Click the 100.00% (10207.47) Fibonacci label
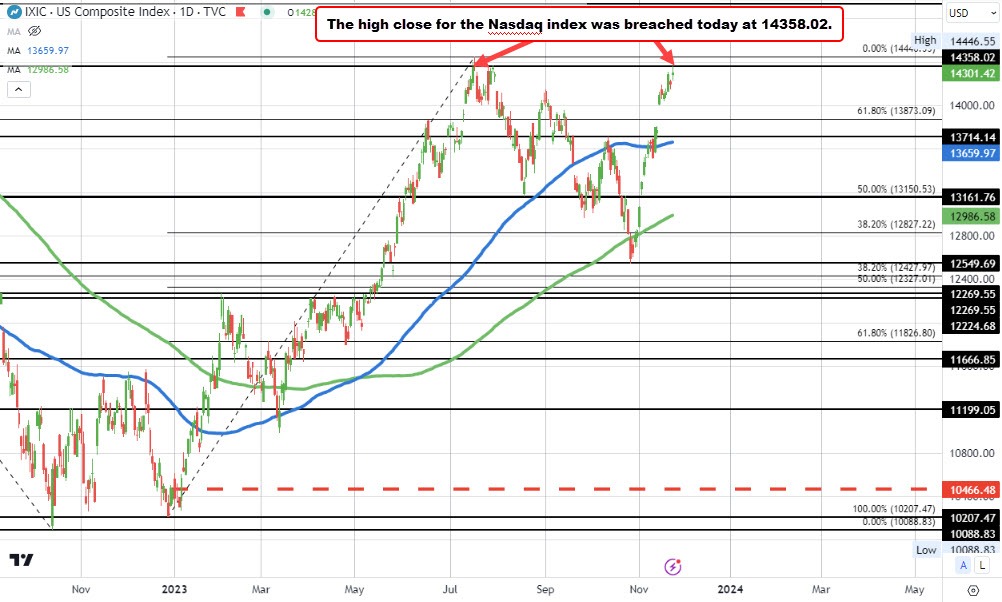 click(894, 509)
